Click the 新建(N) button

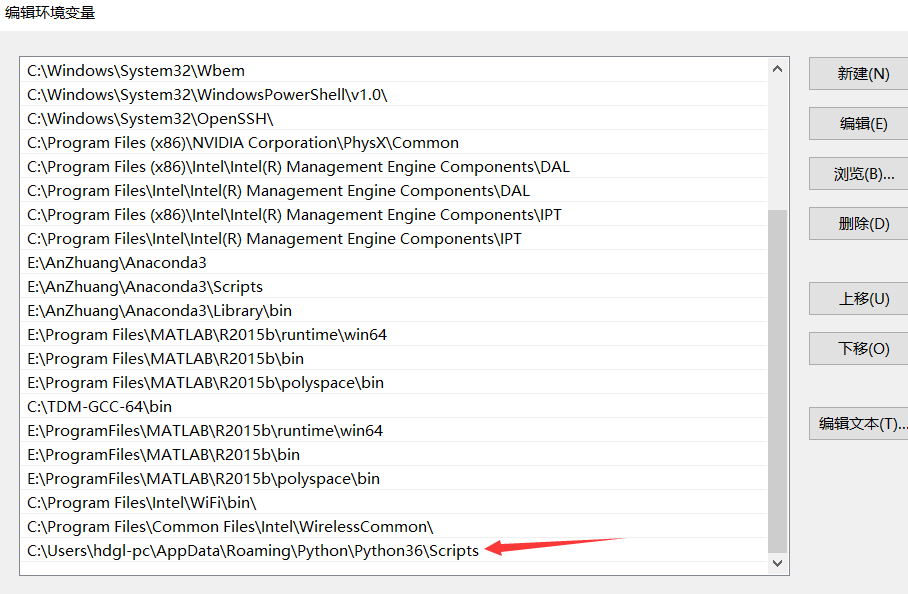coord(859,74)
